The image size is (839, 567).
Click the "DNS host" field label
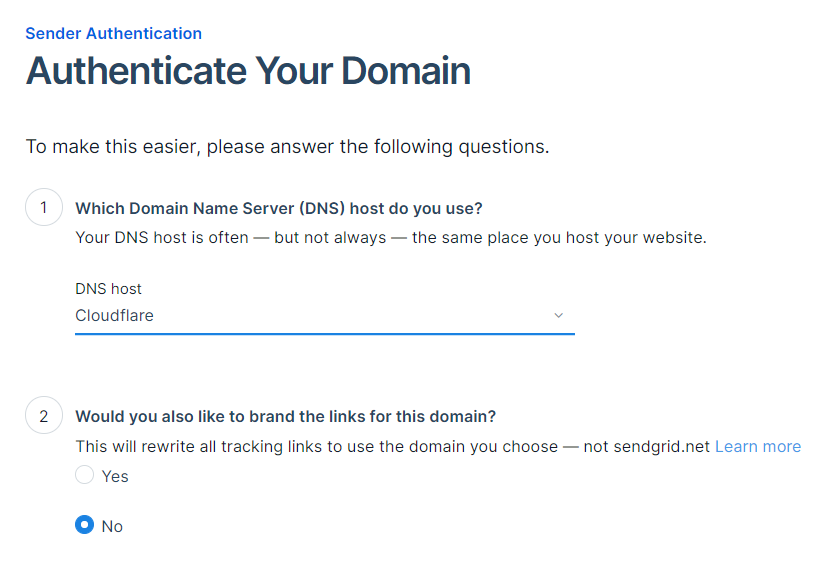108,289
